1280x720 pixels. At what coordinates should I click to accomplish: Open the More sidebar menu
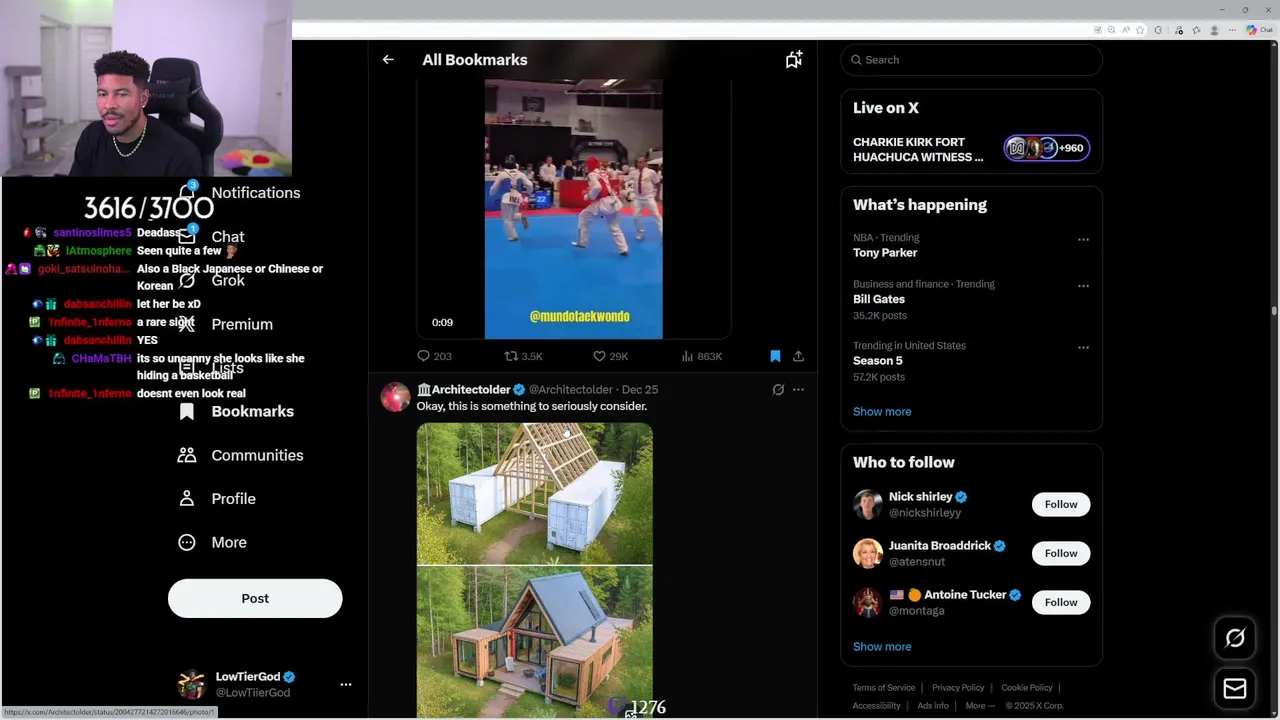point(228,542)
